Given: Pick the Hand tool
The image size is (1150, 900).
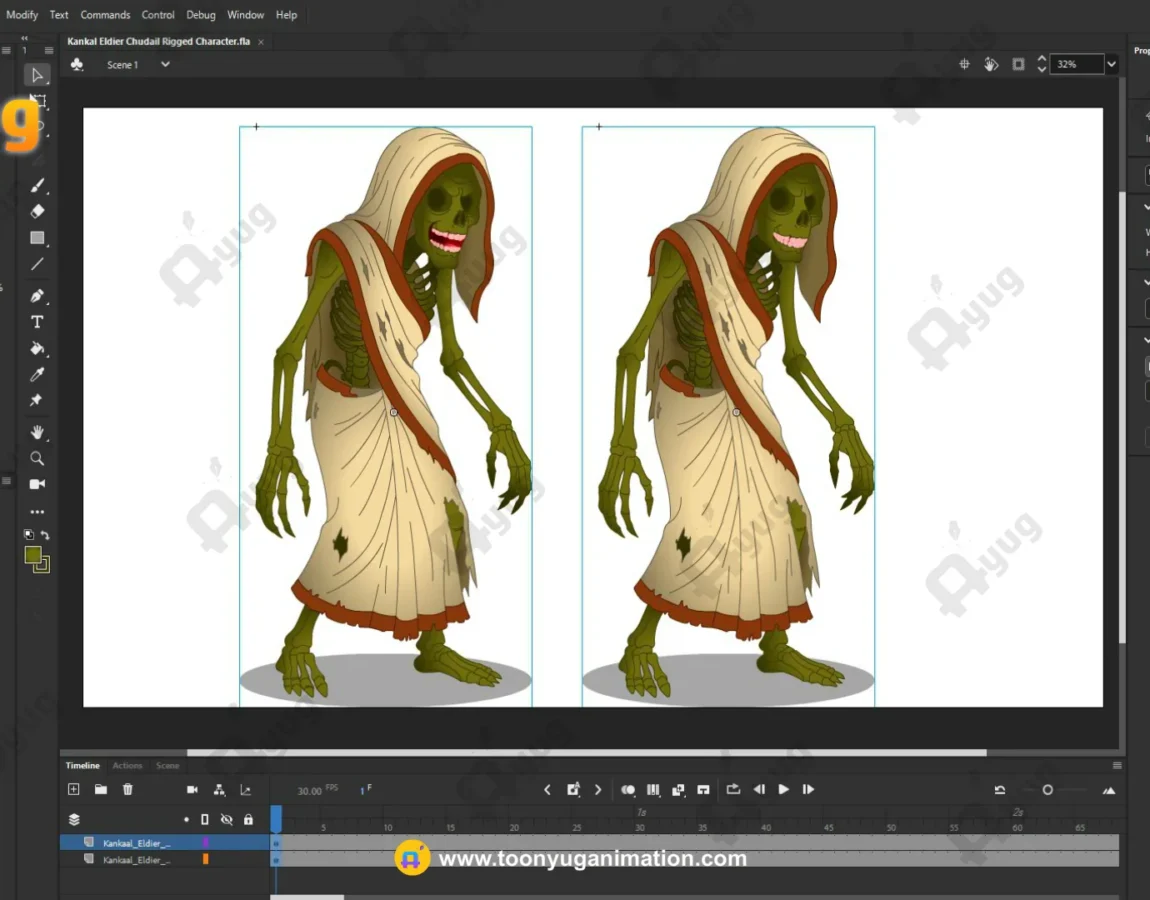Looking at the screenshot, I should (37, 432).
